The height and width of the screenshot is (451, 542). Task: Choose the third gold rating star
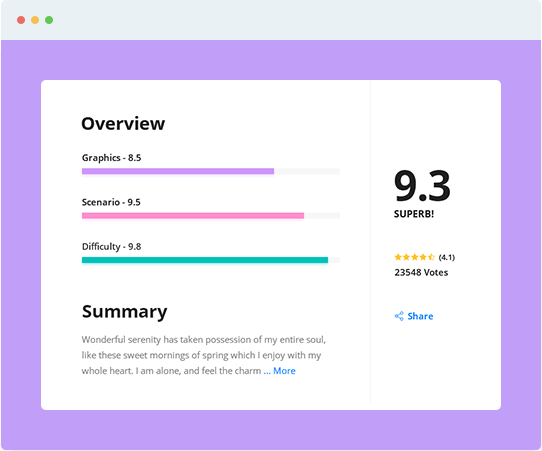coord(415,257)
